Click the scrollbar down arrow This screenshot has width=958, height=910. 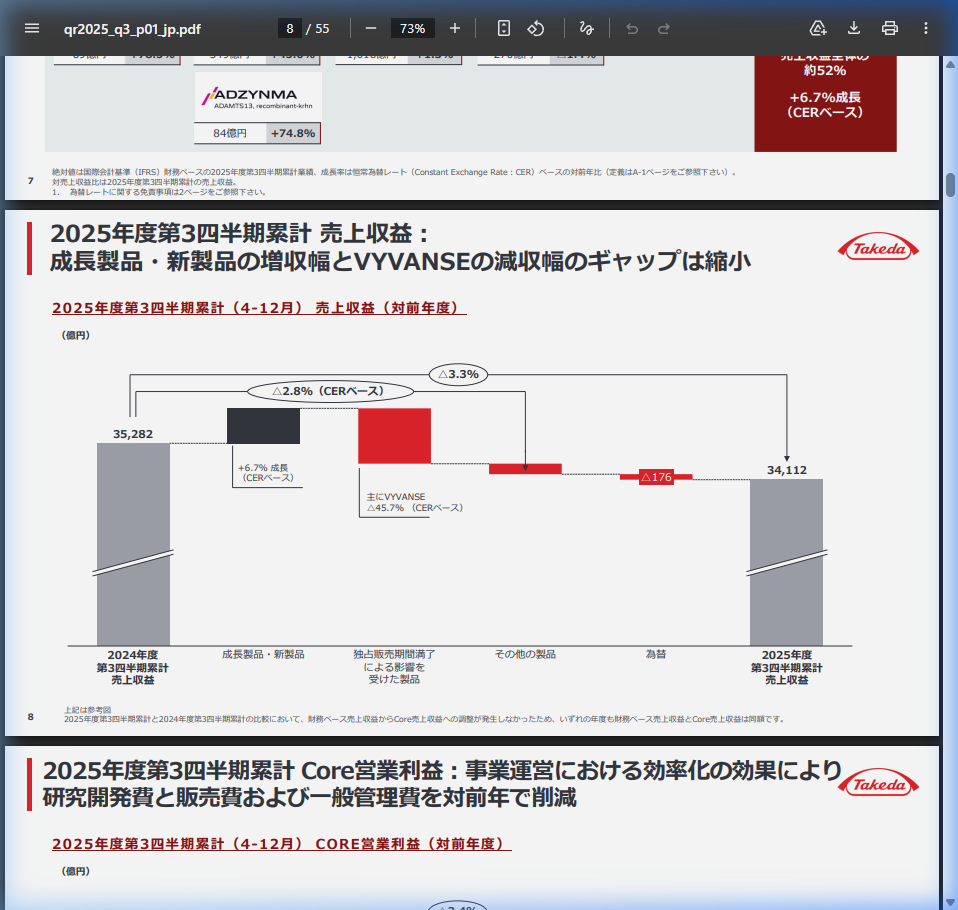pyautogui.click(x=950, y=902)
